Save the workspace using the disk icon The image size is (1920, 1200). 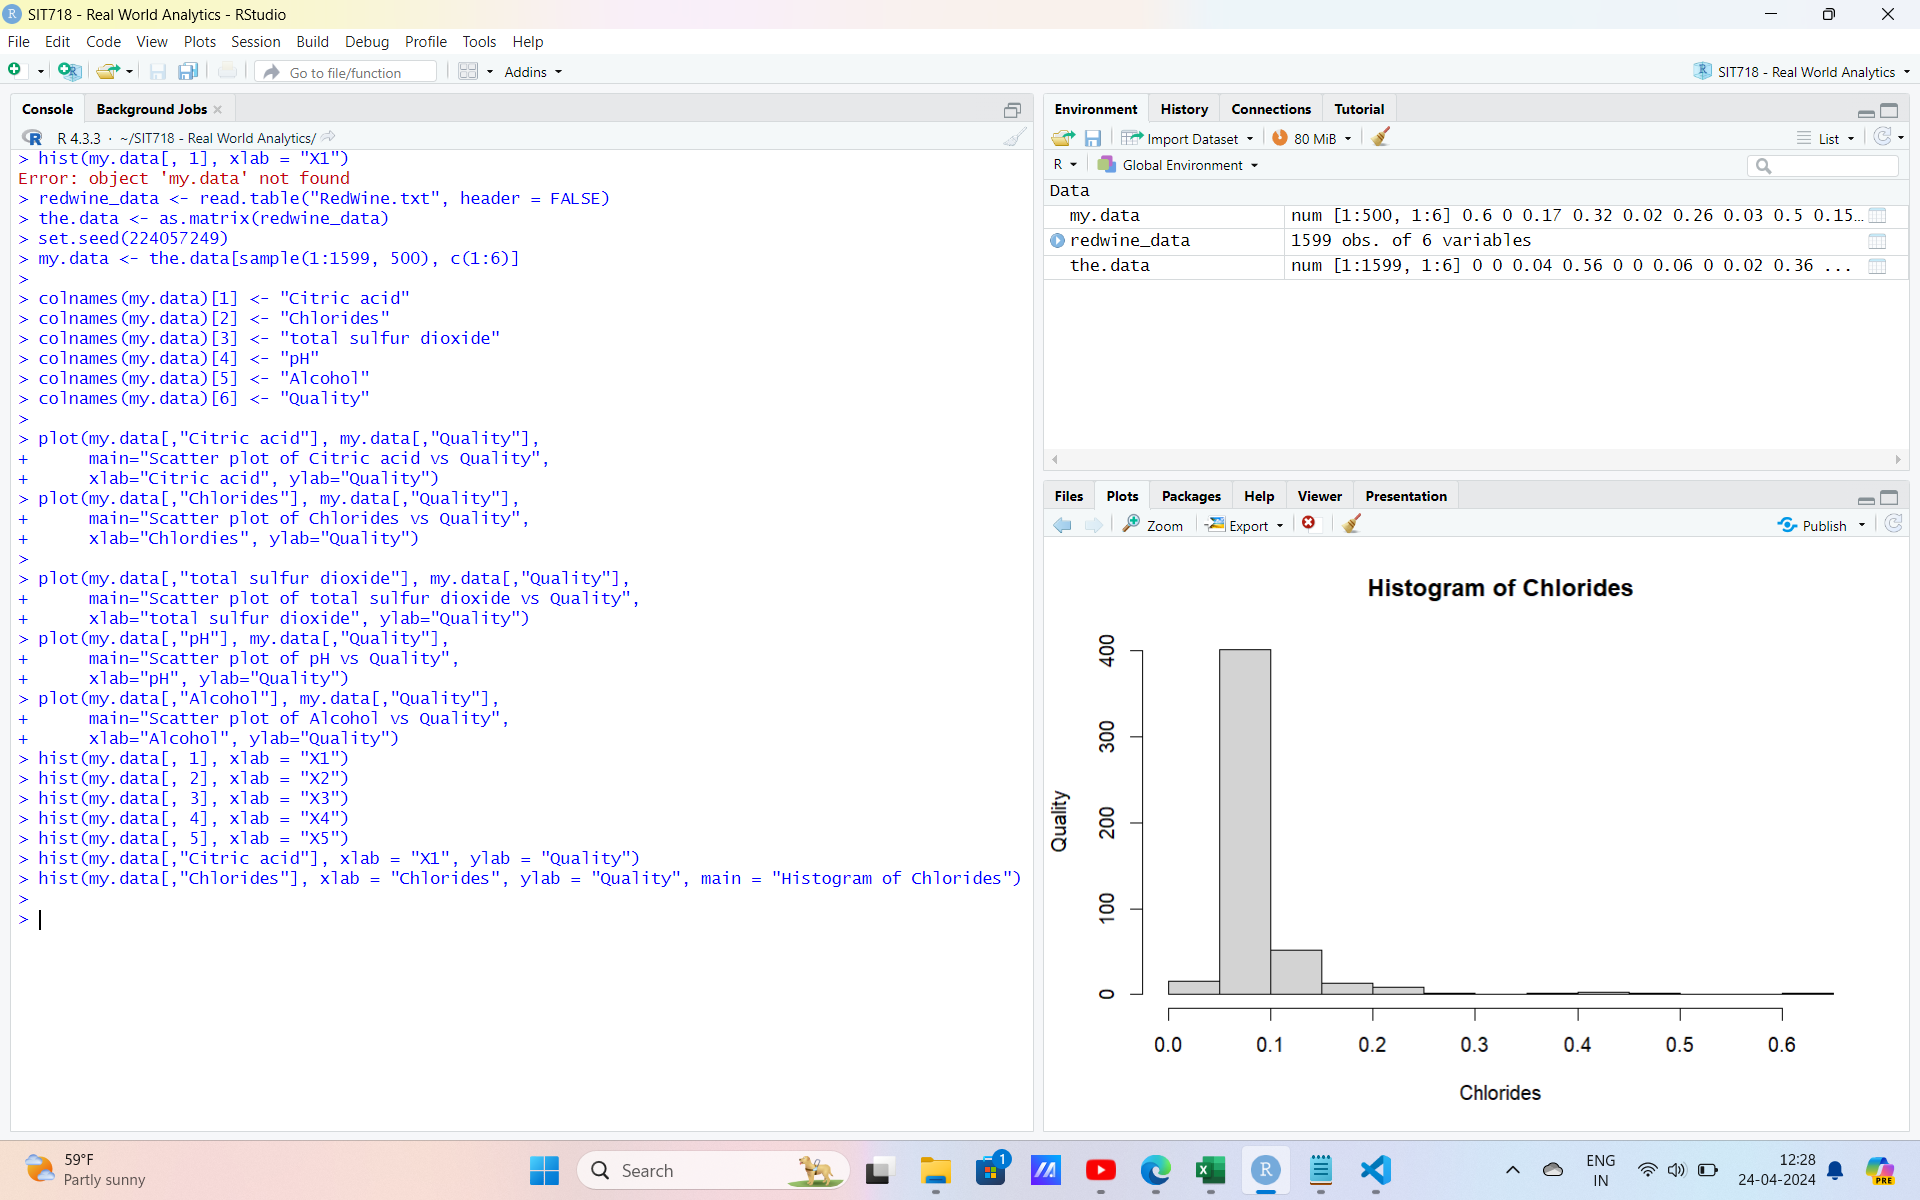pyautogui.click(x=1094, y=137)
